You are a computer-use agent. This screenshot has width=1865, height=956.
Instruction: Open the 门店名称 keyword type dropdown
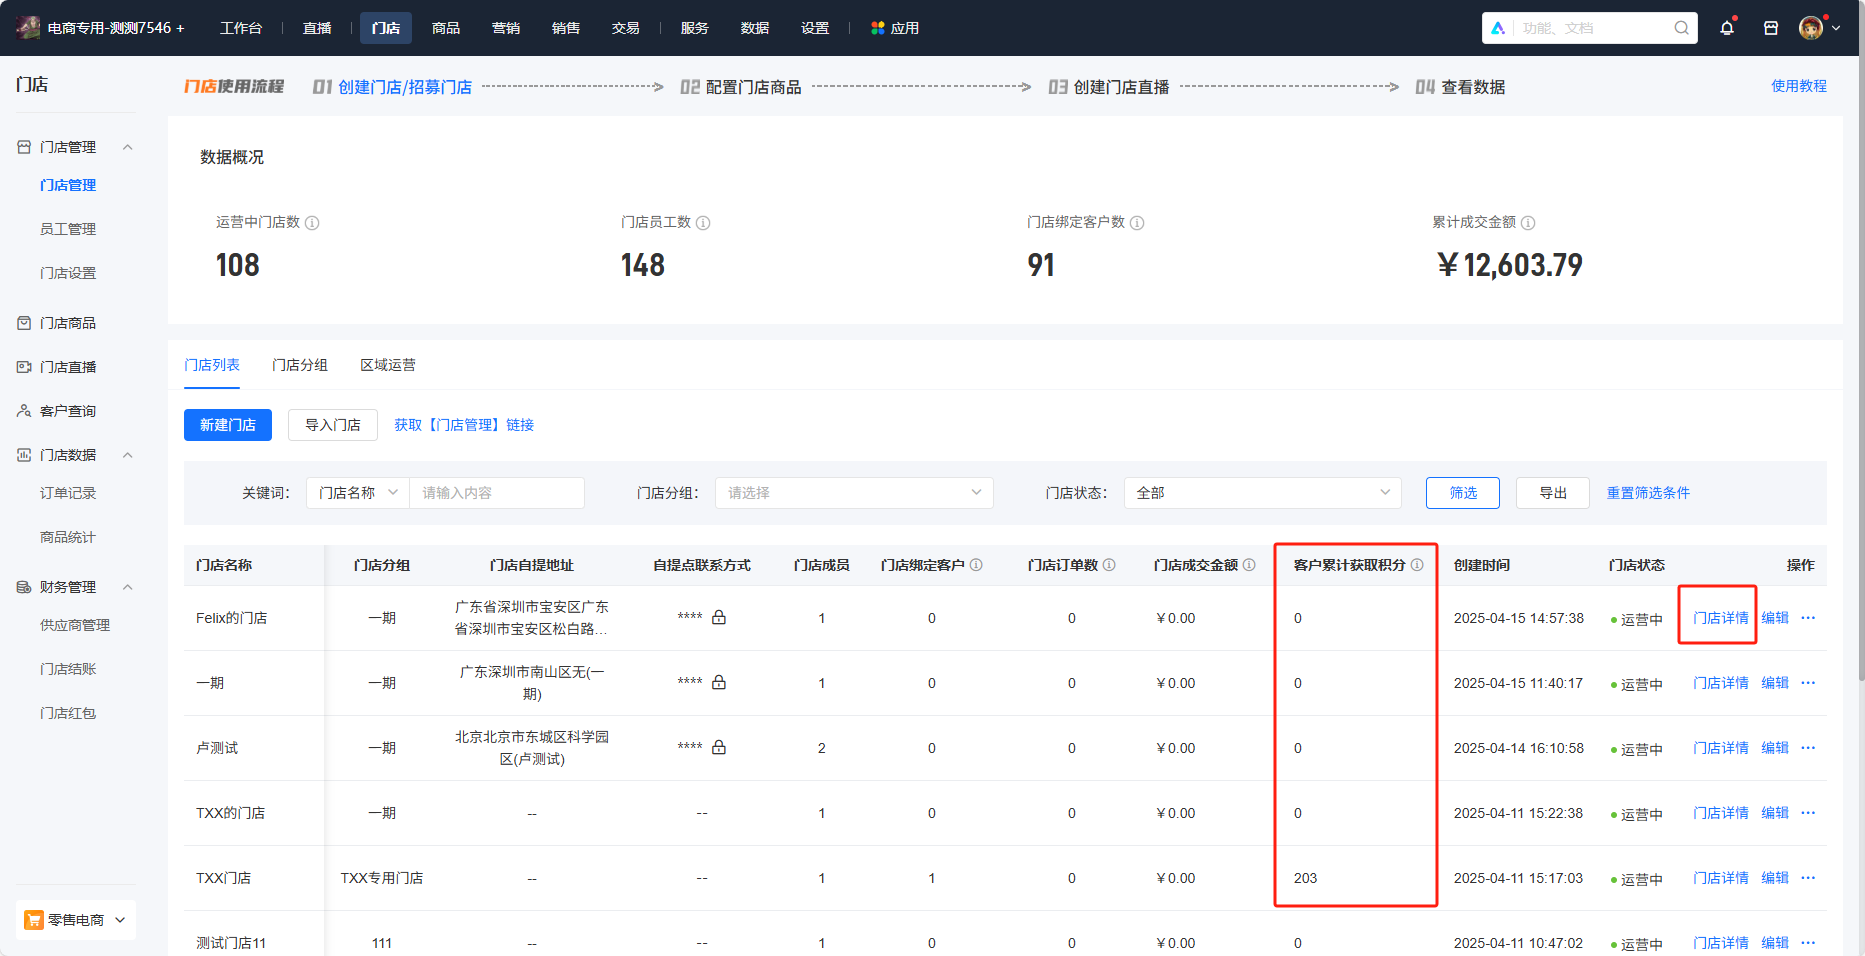coord(358,493)
